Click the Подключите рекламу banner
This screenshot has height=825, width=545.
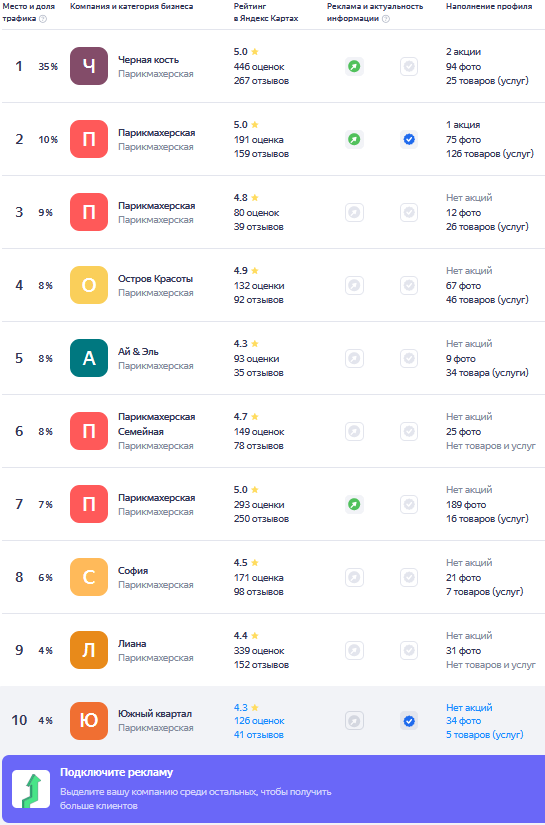[x=272, y=789]
